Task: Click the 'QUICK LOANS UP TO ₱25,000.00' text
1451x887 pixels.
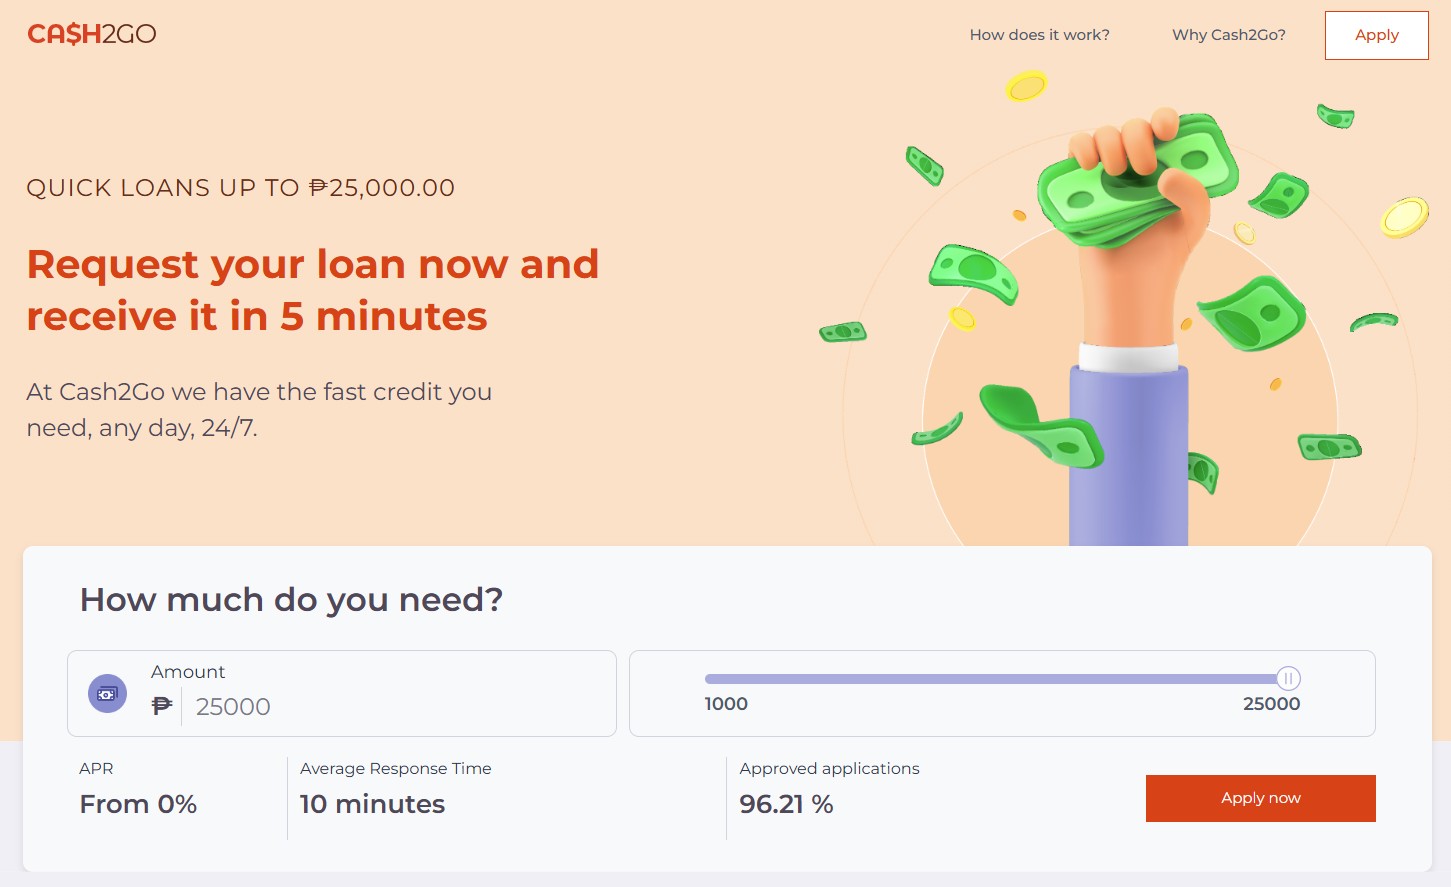Action: (x=240, y=188)
